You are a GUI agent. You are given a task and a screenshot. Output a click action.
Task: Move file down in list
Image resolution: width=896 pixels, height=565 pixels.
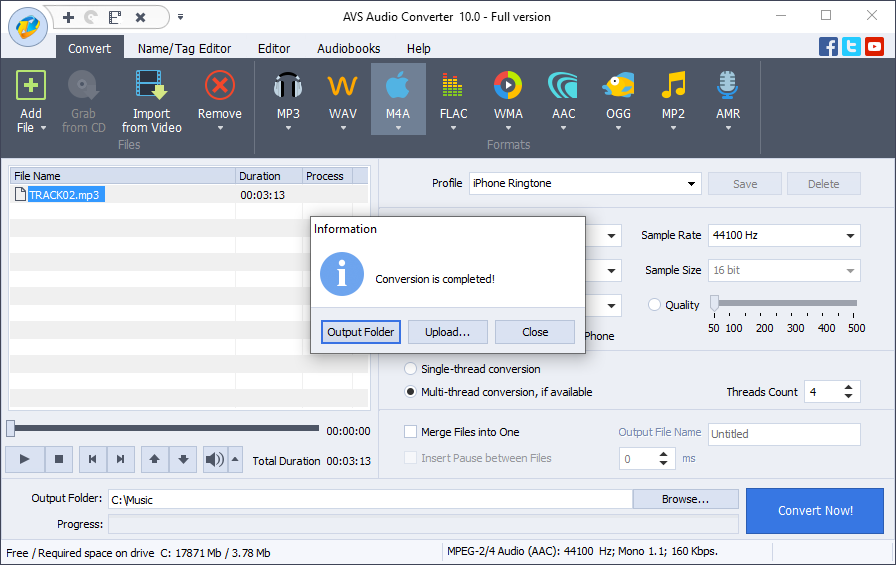183,459
